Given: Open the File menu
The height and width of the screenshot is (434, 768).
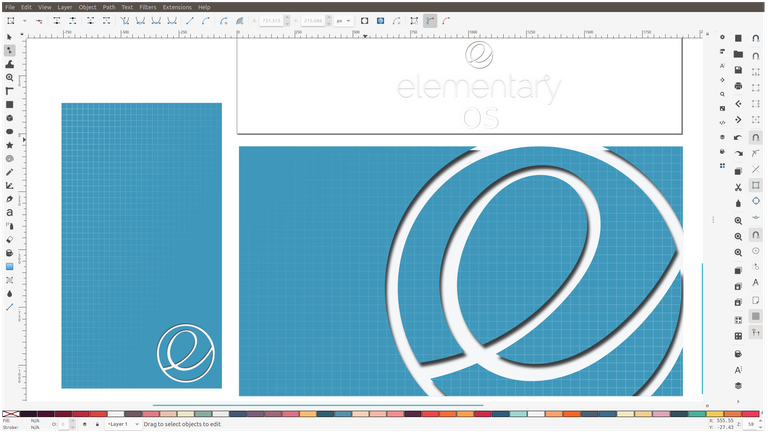Looking at the screenshot, I should point(10,7).
